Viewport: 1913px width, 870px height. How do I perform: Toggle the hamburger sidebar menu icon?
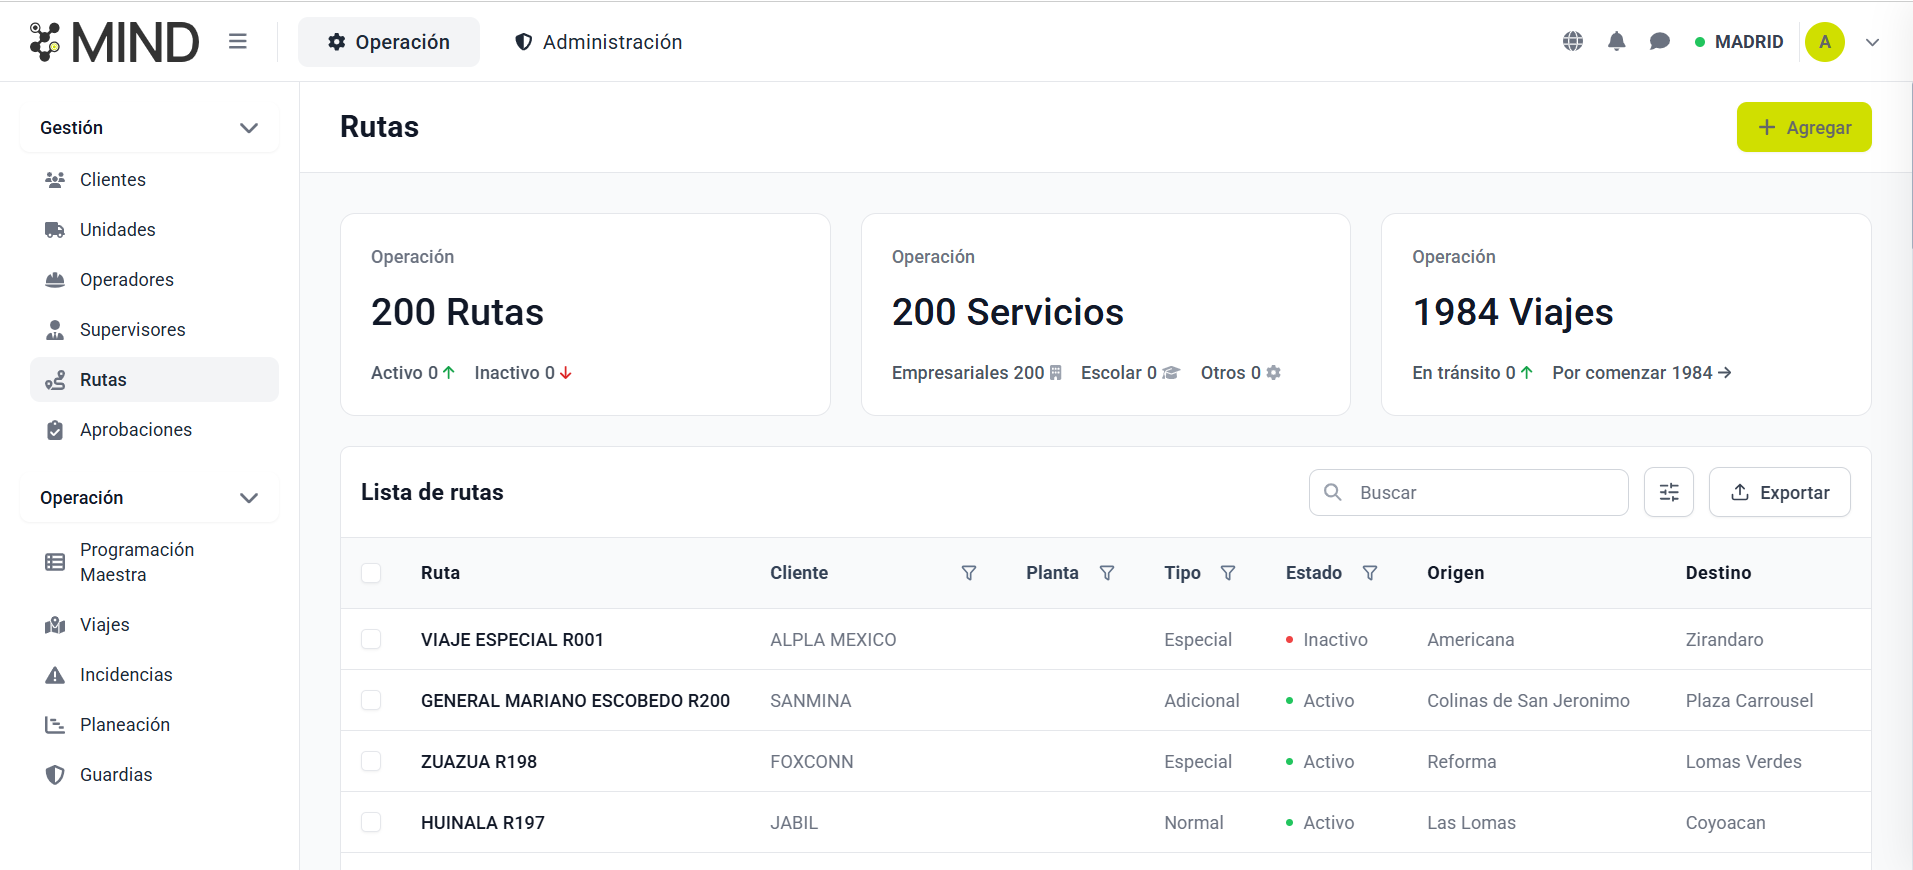click(237, 41)
